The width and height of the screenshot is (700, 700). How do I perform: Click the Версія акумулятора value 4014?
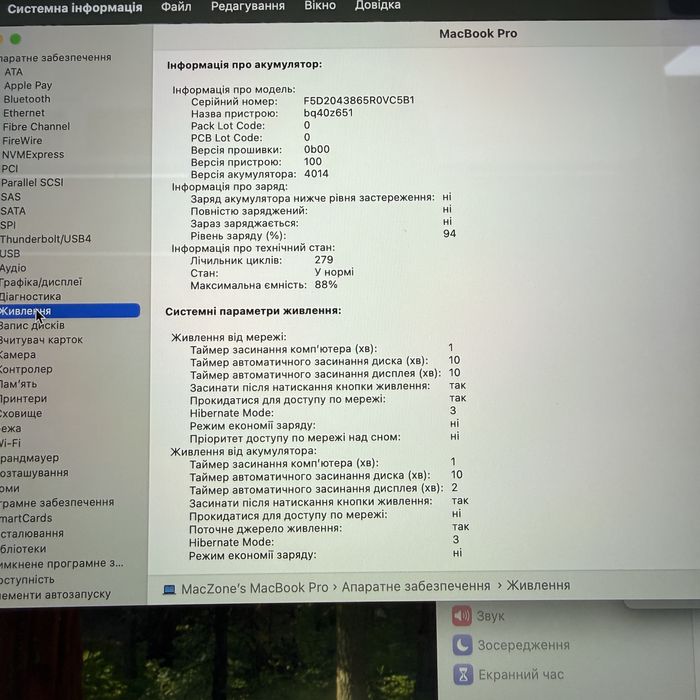click(316, 174)
